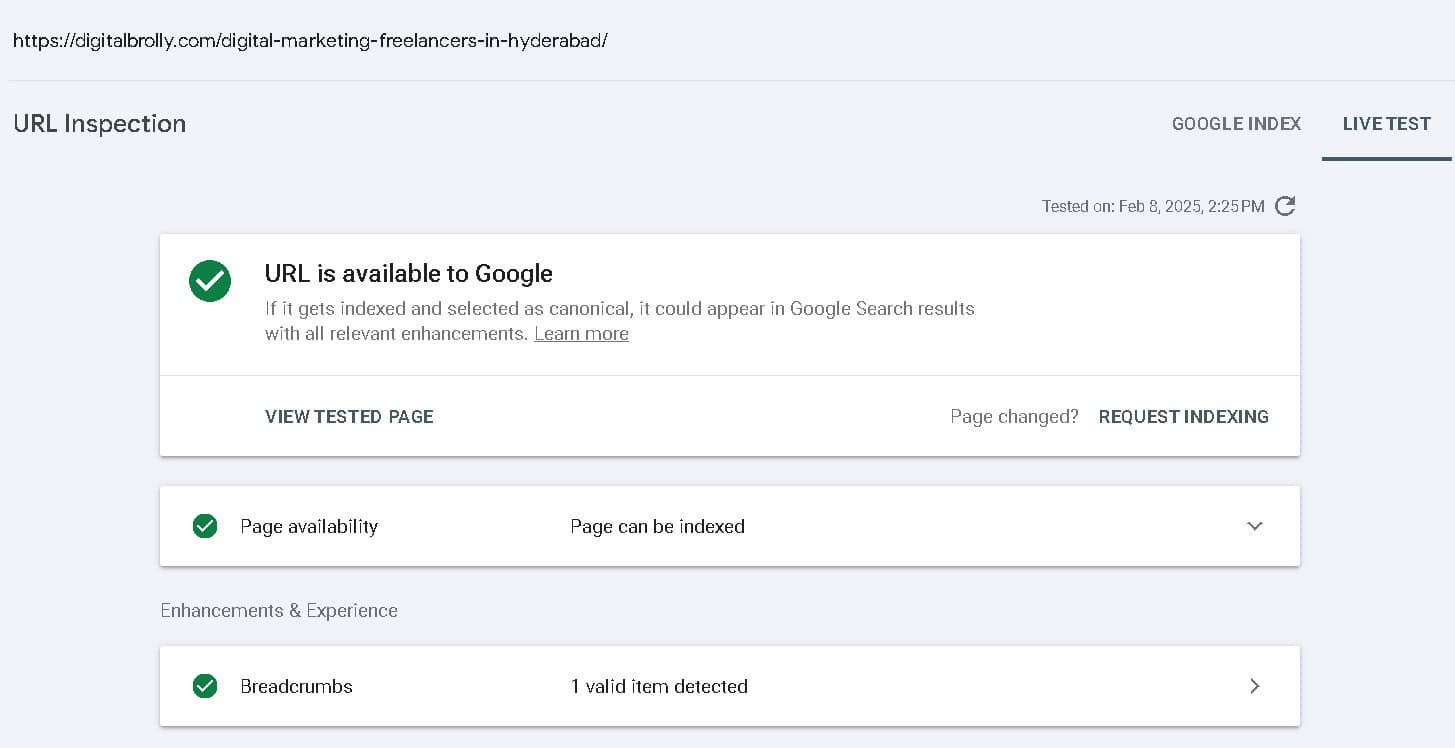
Task: Switch to the GOOGLE INDEX tab
Action: pos(1236,123)
